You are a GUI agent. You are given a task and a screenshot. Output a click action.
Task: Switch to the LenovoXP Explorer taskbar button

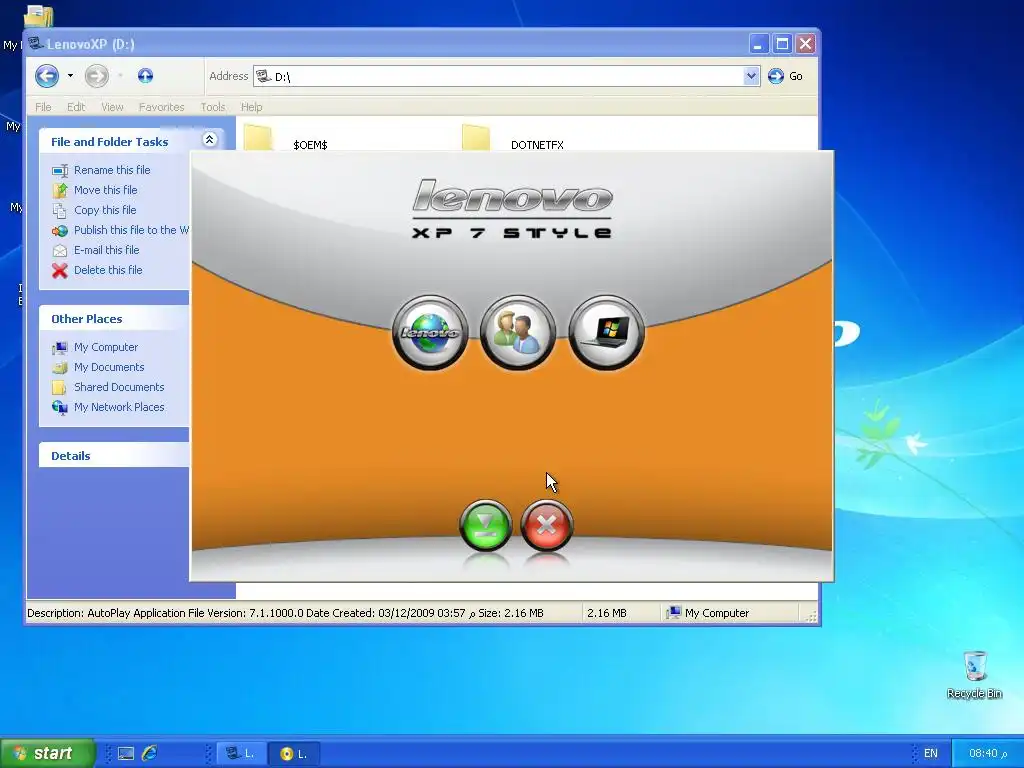(240, 754)
